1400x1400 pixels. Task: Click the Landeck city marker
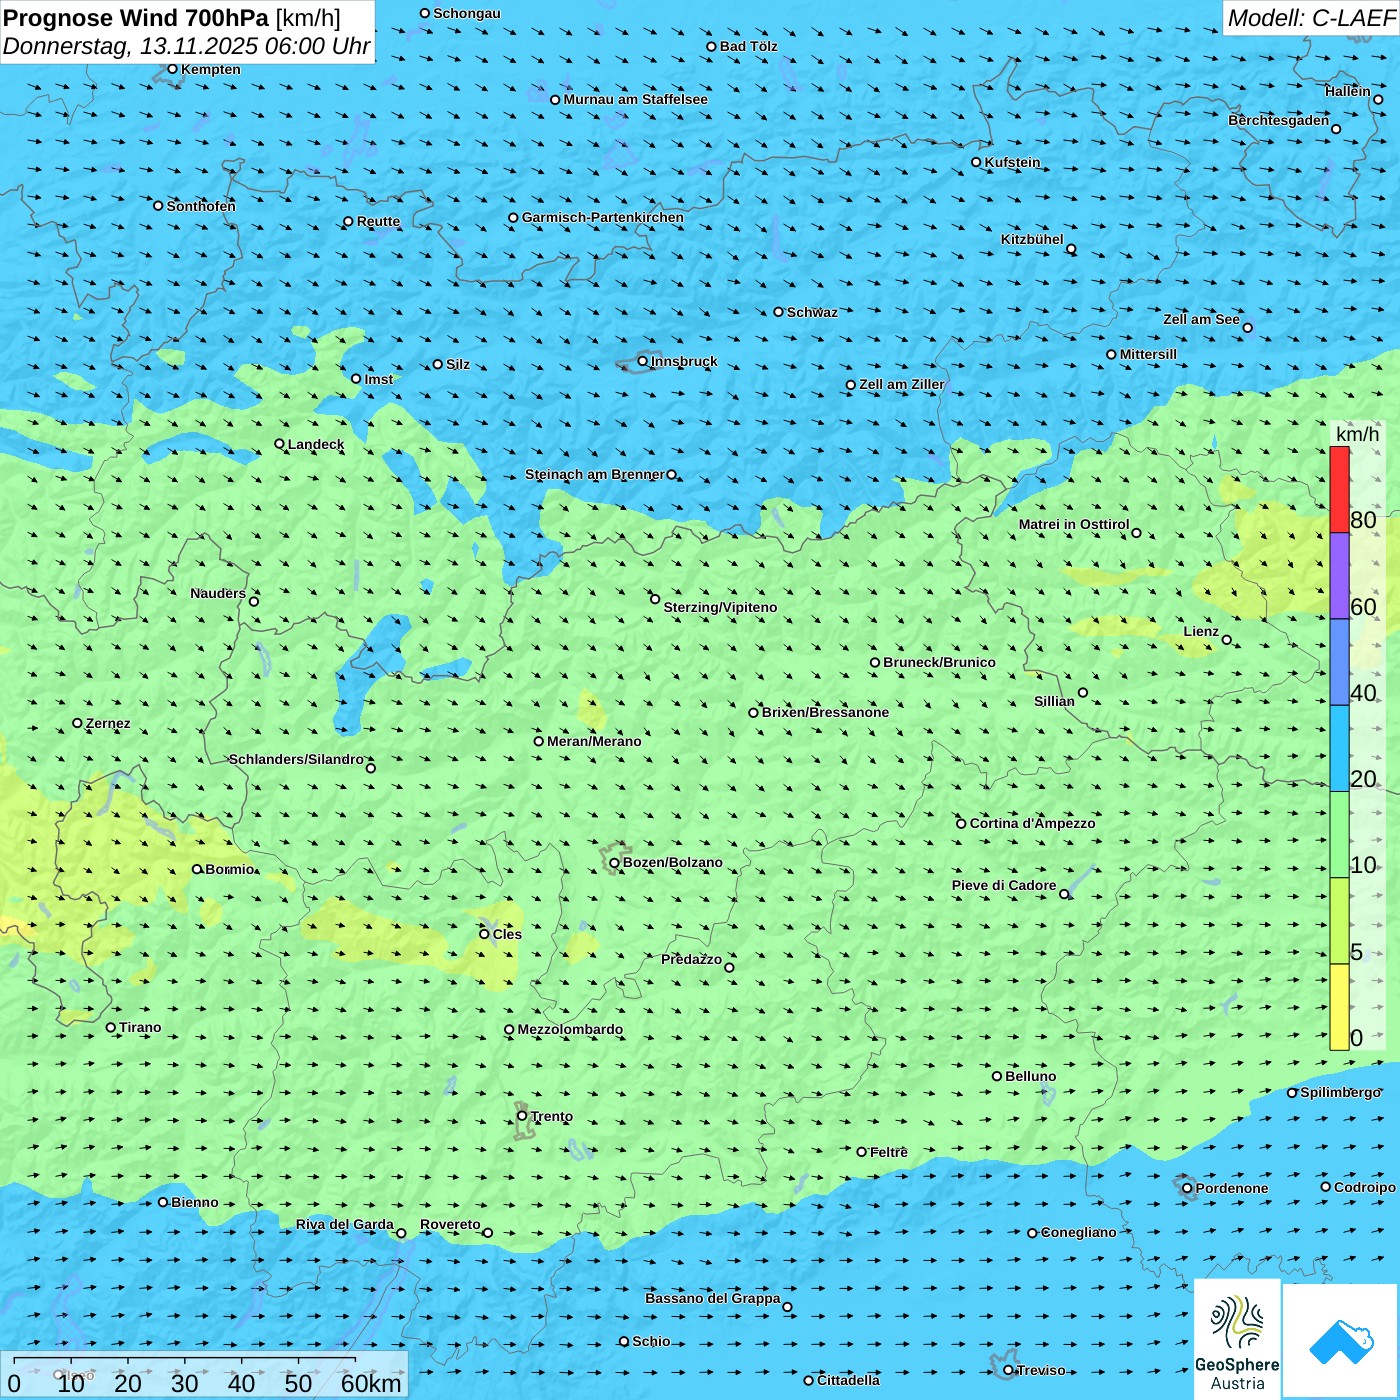coord(280,444)
